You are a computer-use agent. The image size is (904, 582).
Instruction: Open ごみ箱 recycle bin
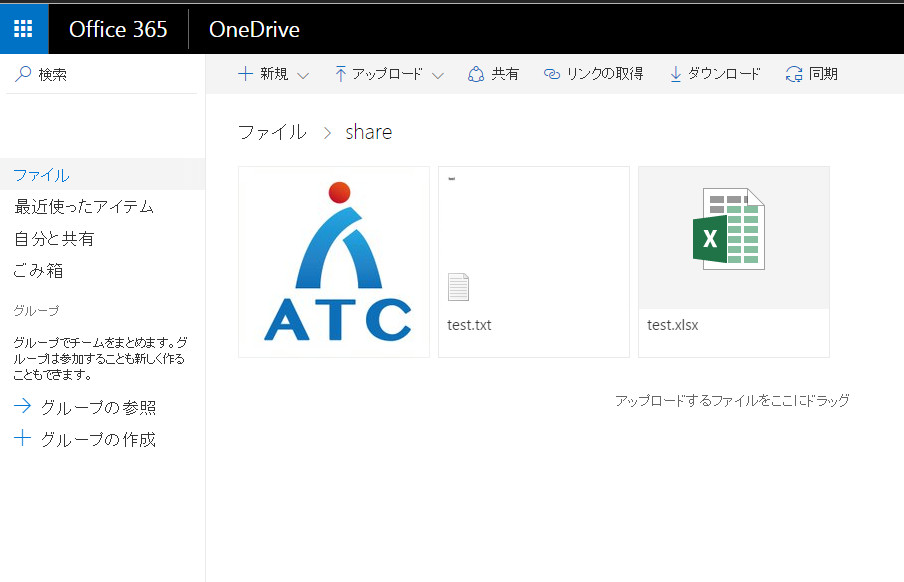tap(38, 270)
